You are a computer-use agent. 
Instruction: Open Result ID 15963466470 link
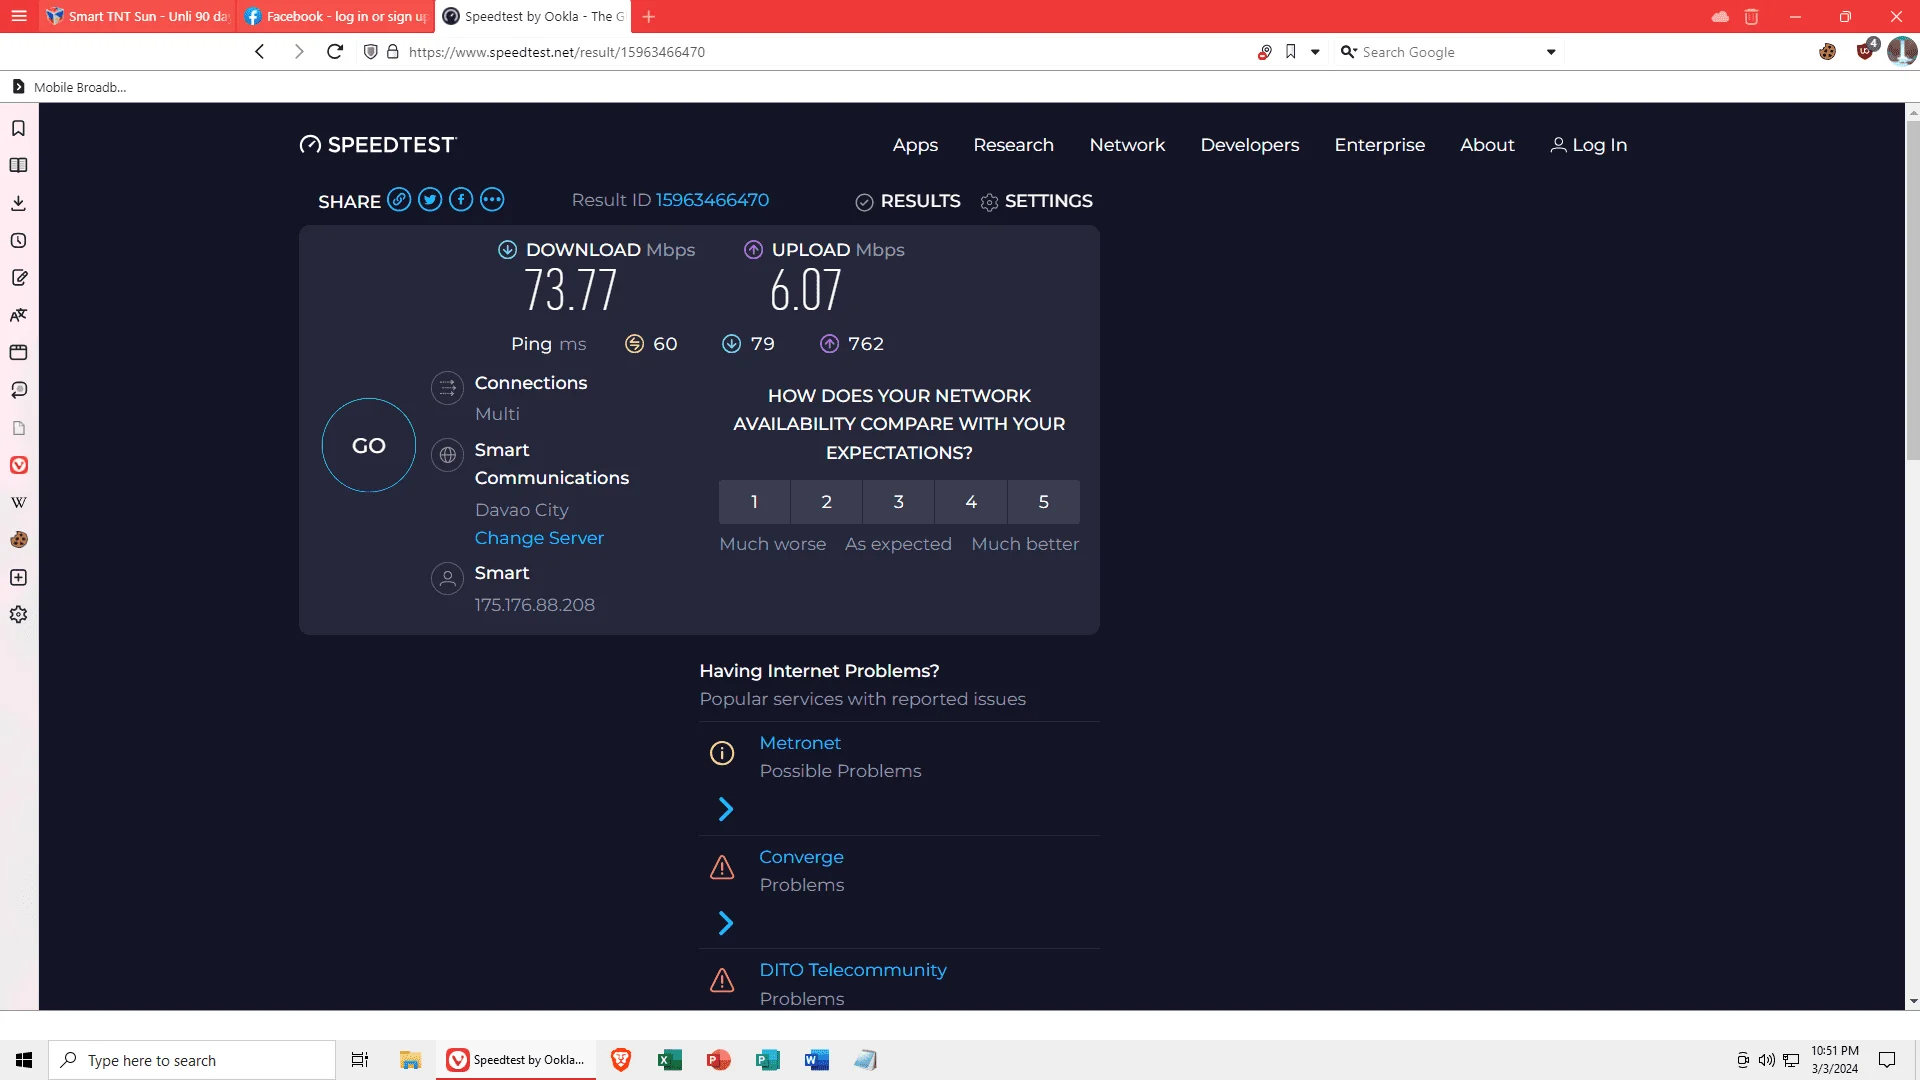712,200
